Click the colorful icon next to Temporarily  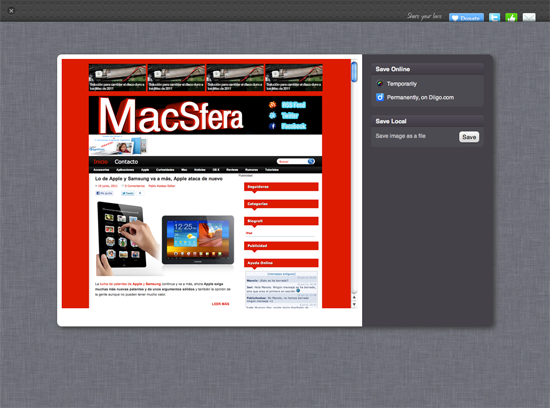pos(380,83)
